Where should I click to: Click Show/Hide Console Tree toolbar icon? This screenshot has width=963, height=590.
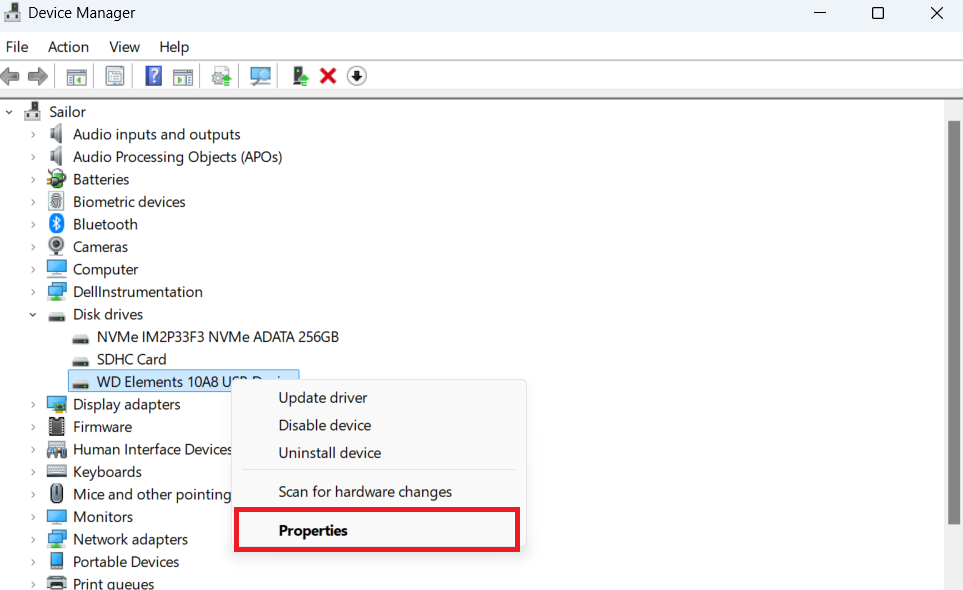tap(77, 77)
